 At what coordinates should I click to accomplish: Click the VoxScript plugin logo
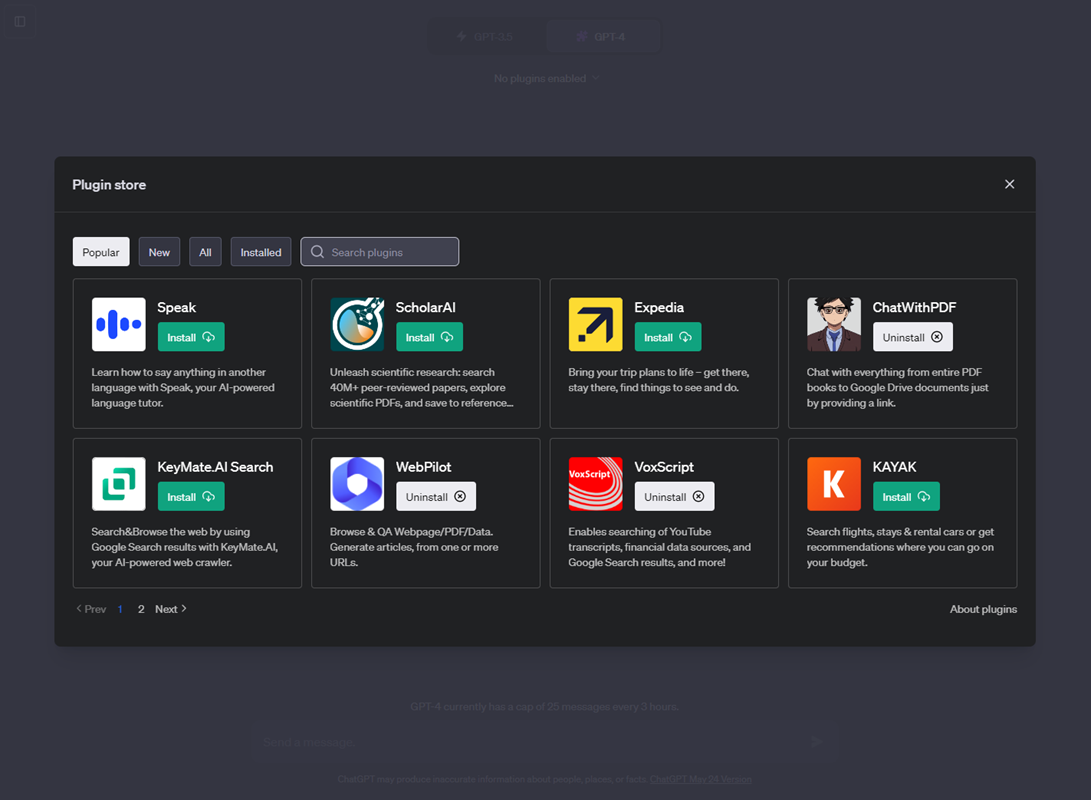(596, 483)
